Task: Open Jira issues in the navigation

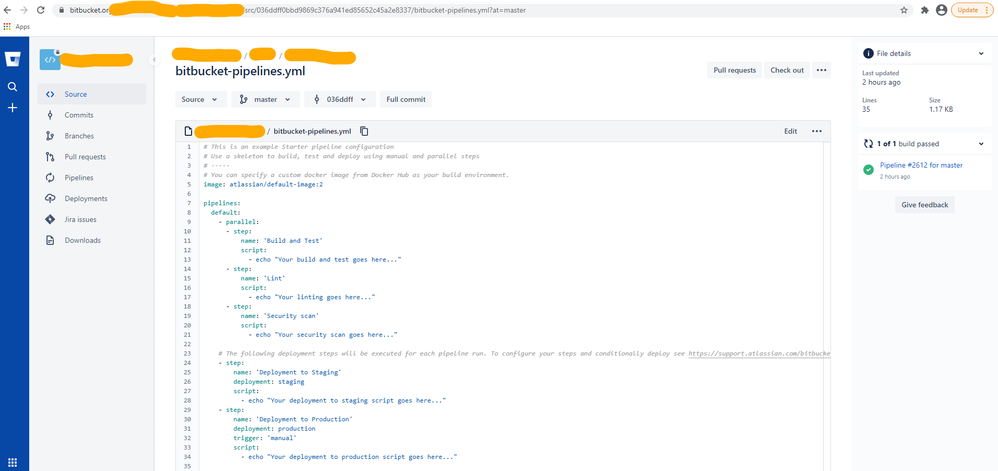Action: [92, 220]
